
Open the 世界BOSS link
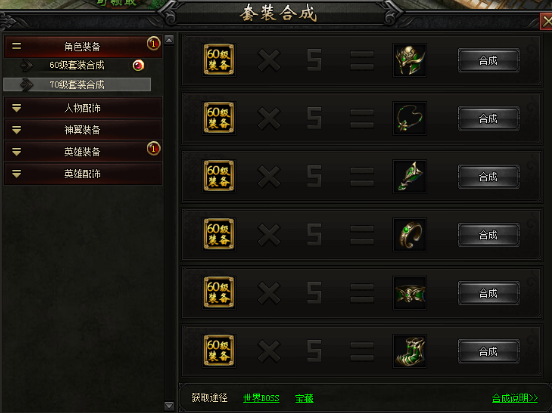pyautogui.click(x=261, y=398)
